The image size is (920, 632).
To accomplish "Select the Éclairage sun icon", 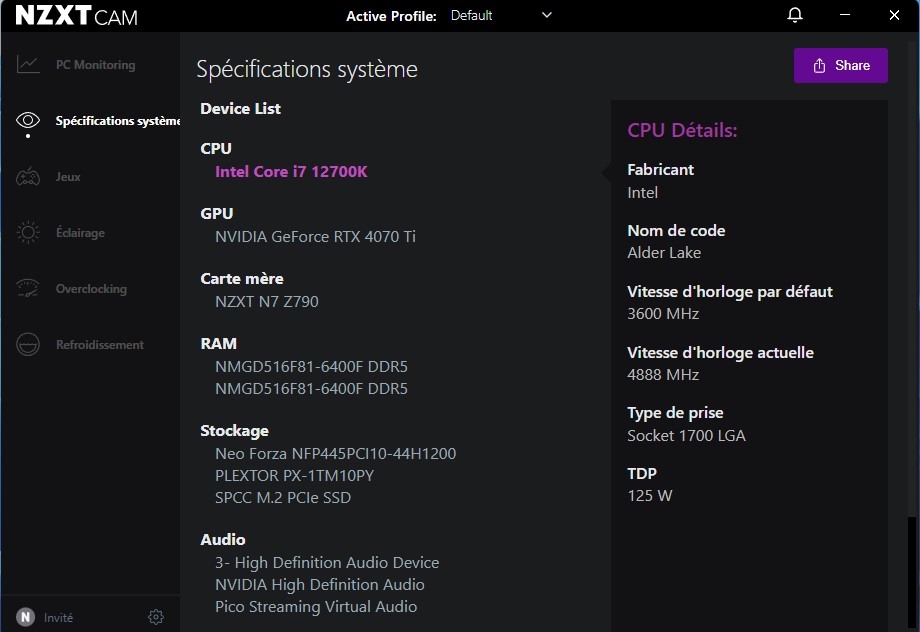I will (x=28, y=232).
